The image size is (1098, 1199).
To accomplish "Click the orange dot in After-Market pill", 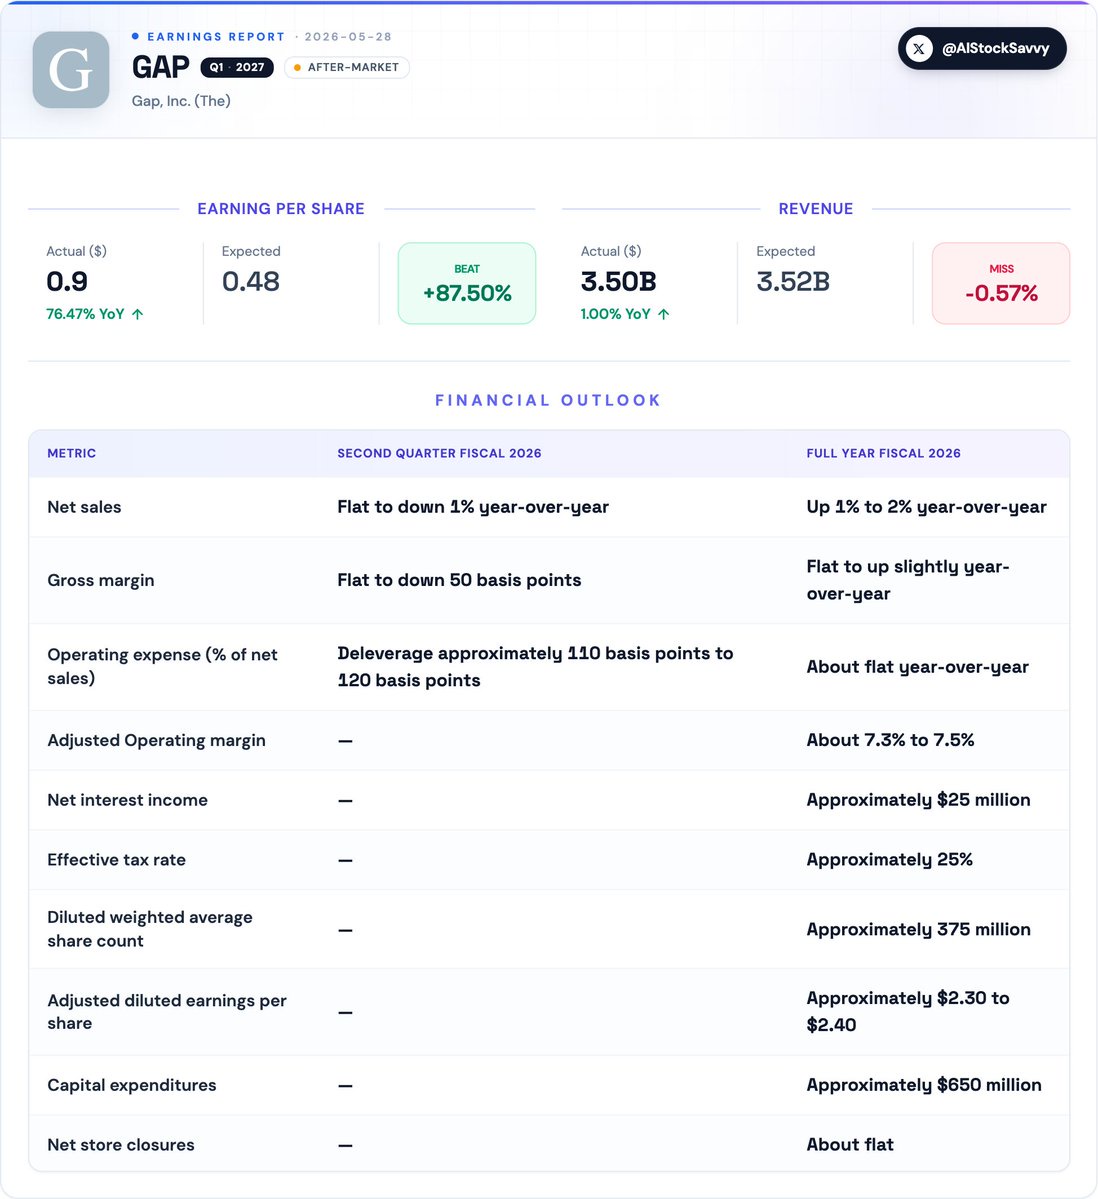I will point(297,67).
